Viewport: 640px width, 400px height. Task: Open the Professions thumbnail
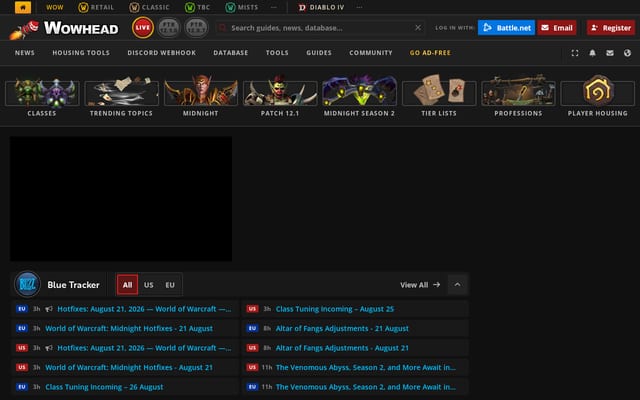[518, 96]
